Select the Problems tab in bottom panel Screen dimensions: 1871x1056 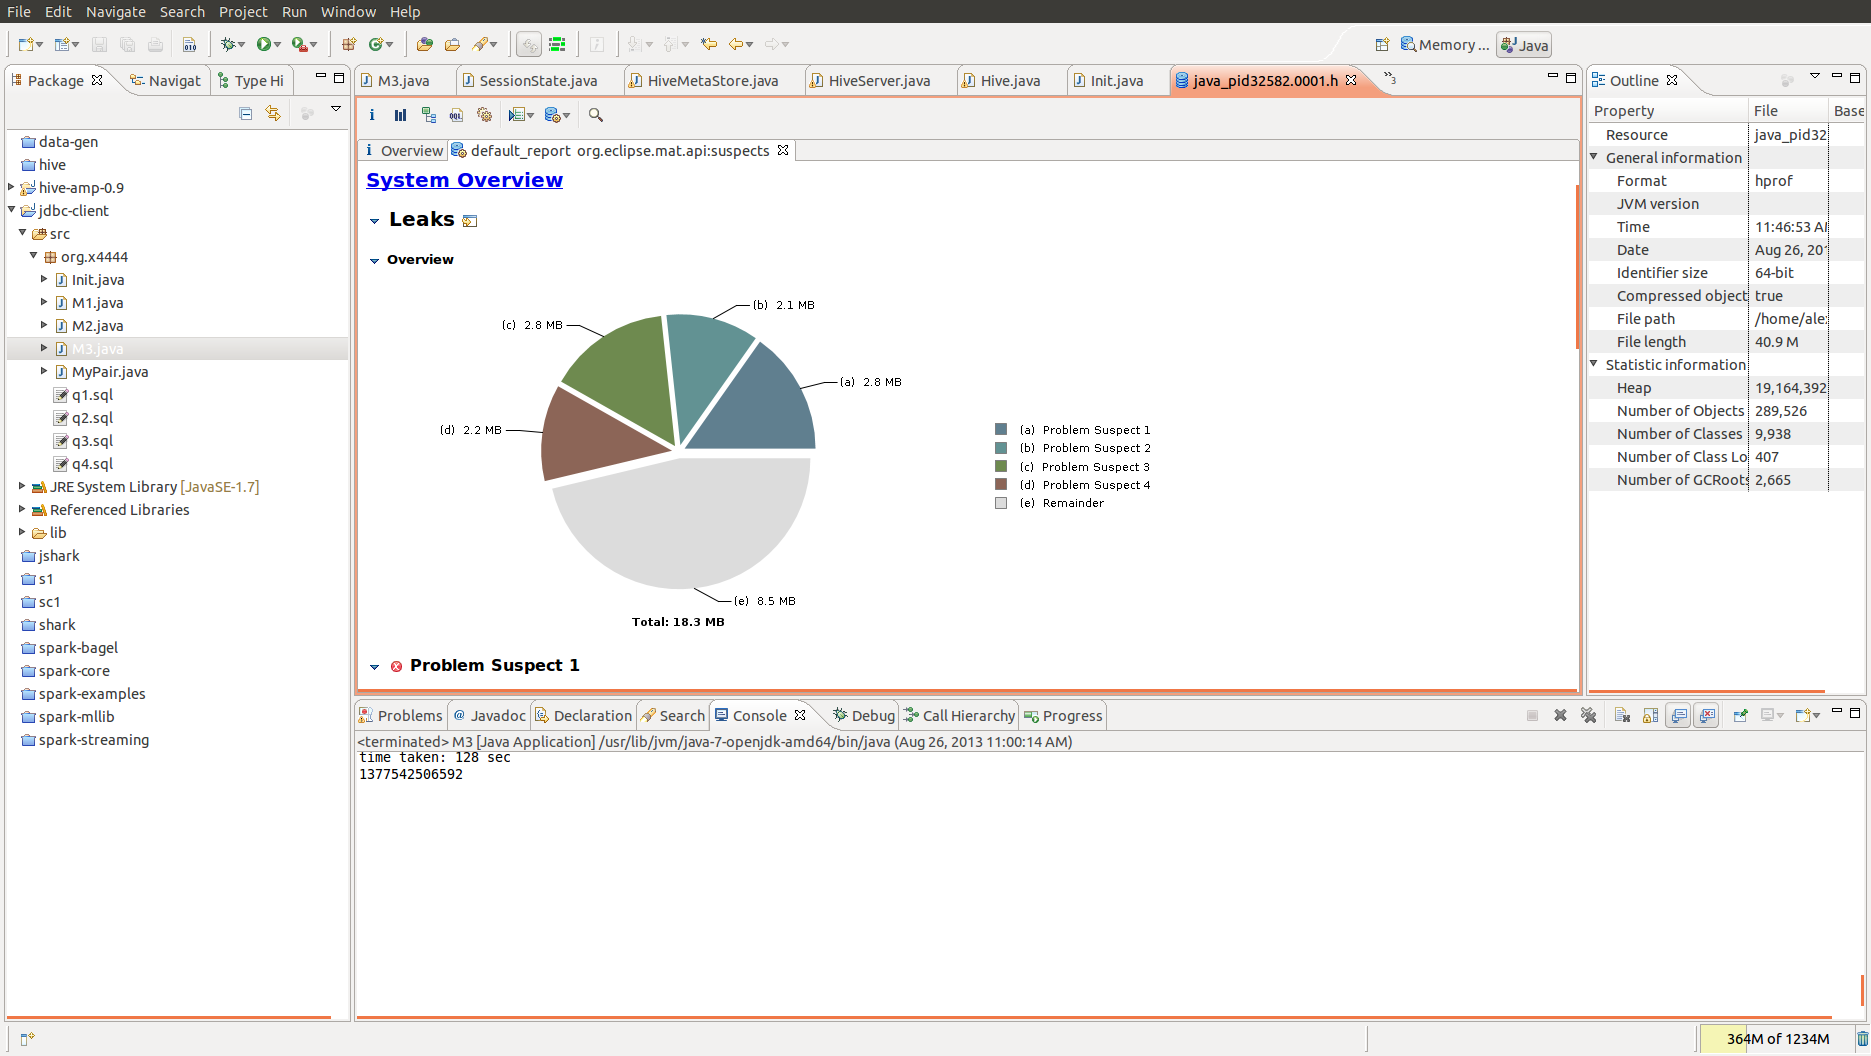click(x=400, y=715)
